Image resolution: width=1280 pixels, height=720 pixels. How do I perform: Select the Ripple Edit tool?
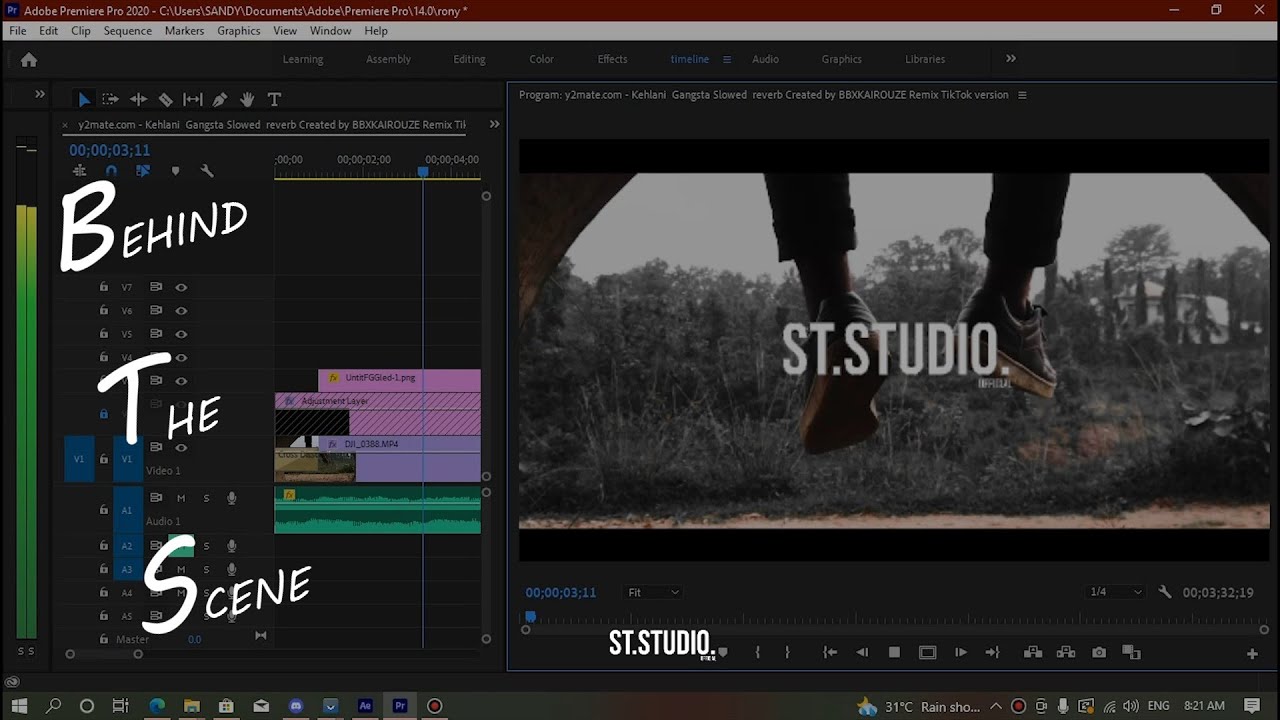pyautogui.click(x=138, y=99)
